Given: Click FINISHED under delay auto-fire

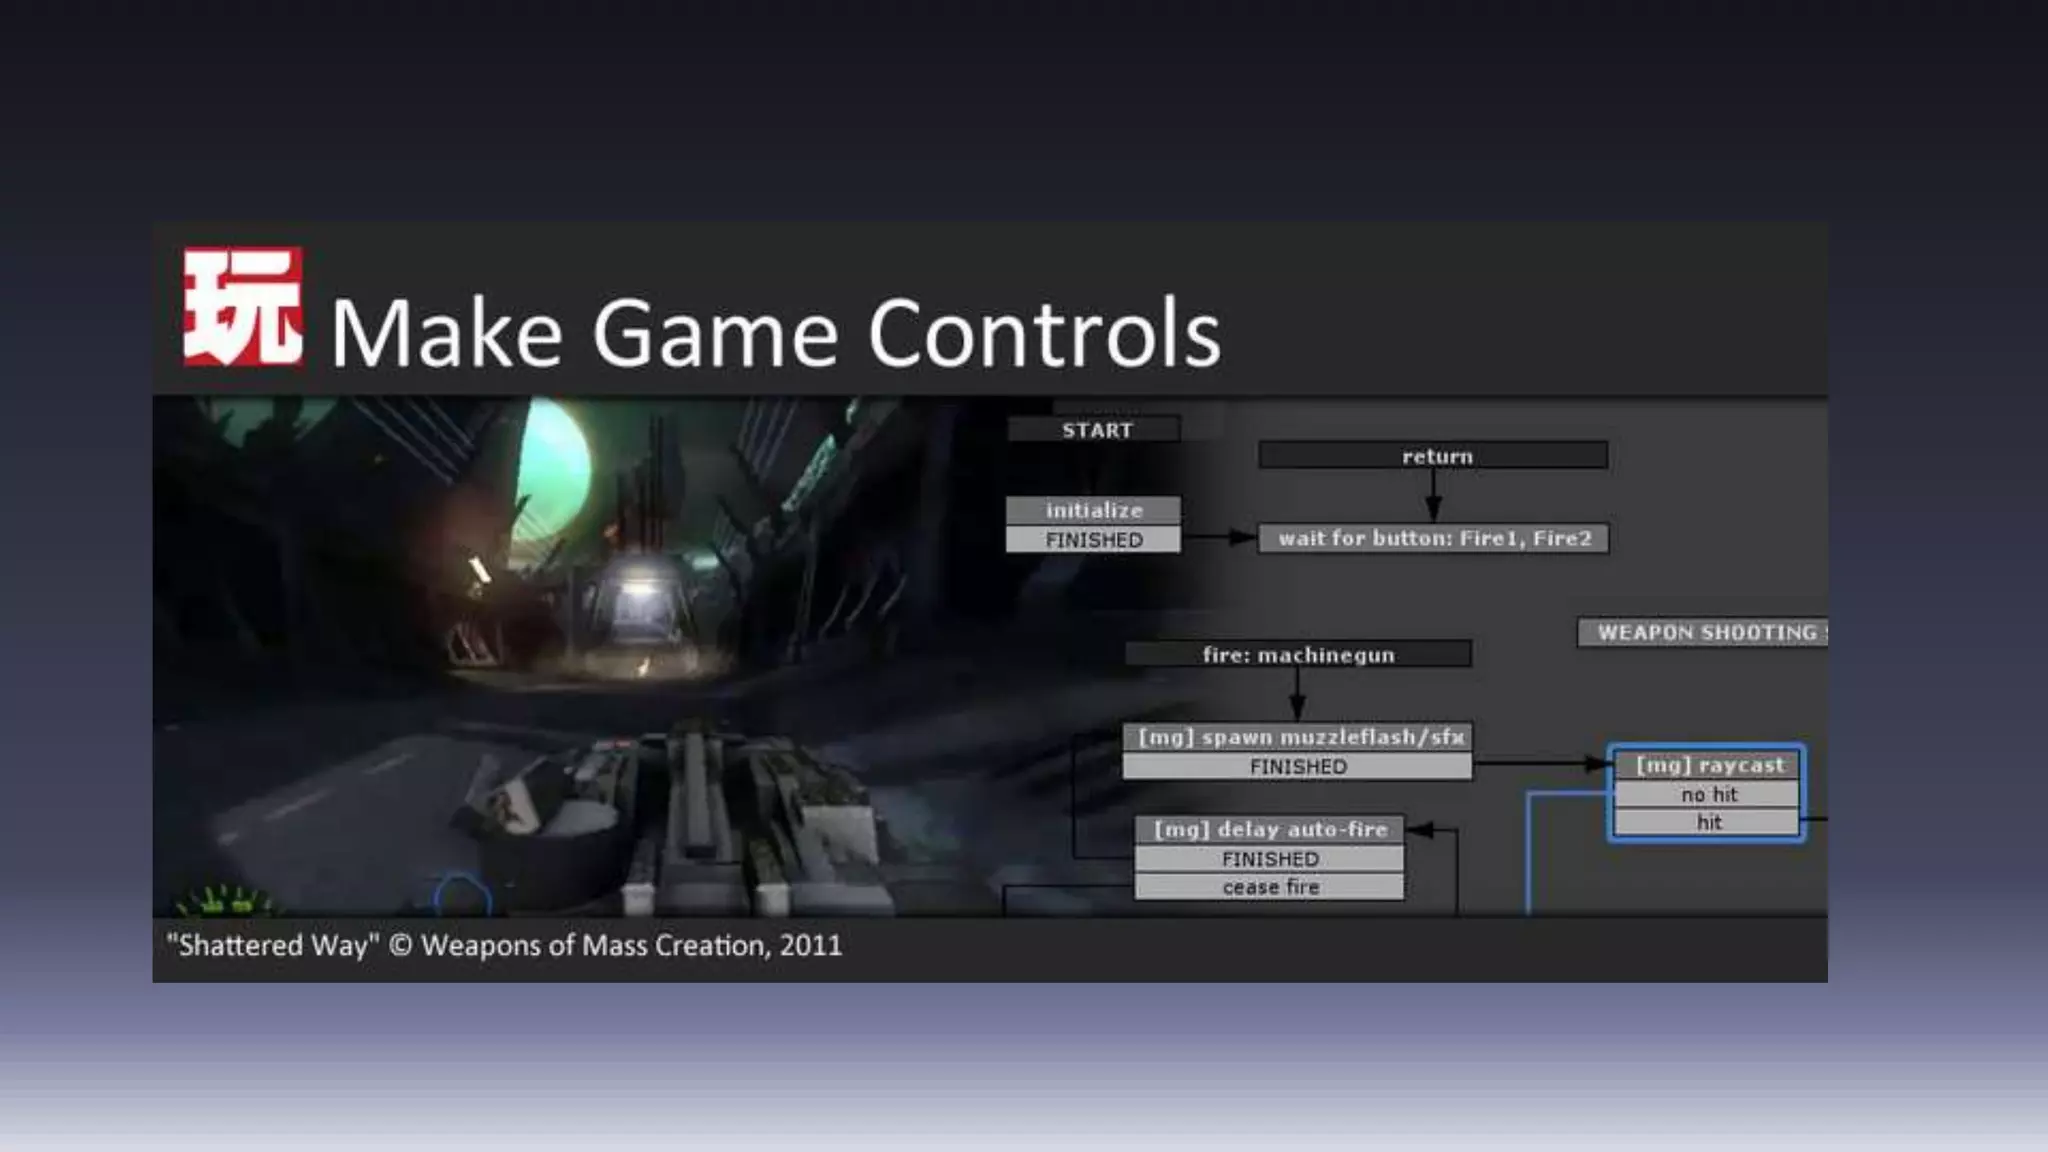Looking at the screenshot, I should [x=1270, y=859].
